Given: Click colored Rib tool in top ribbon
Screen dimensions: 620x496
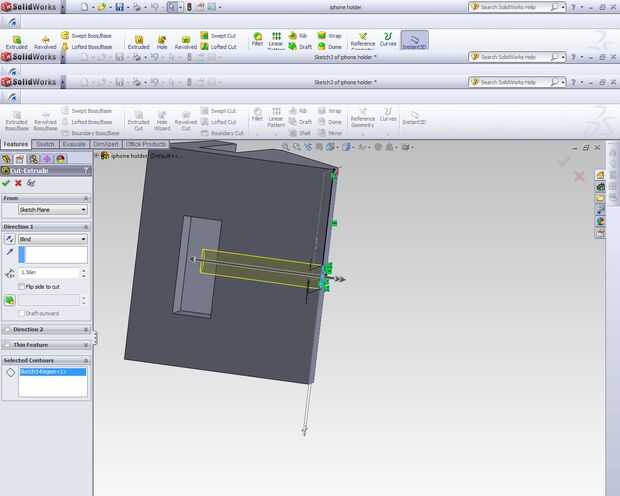Looking at the screenshot, I should point(298,36).
